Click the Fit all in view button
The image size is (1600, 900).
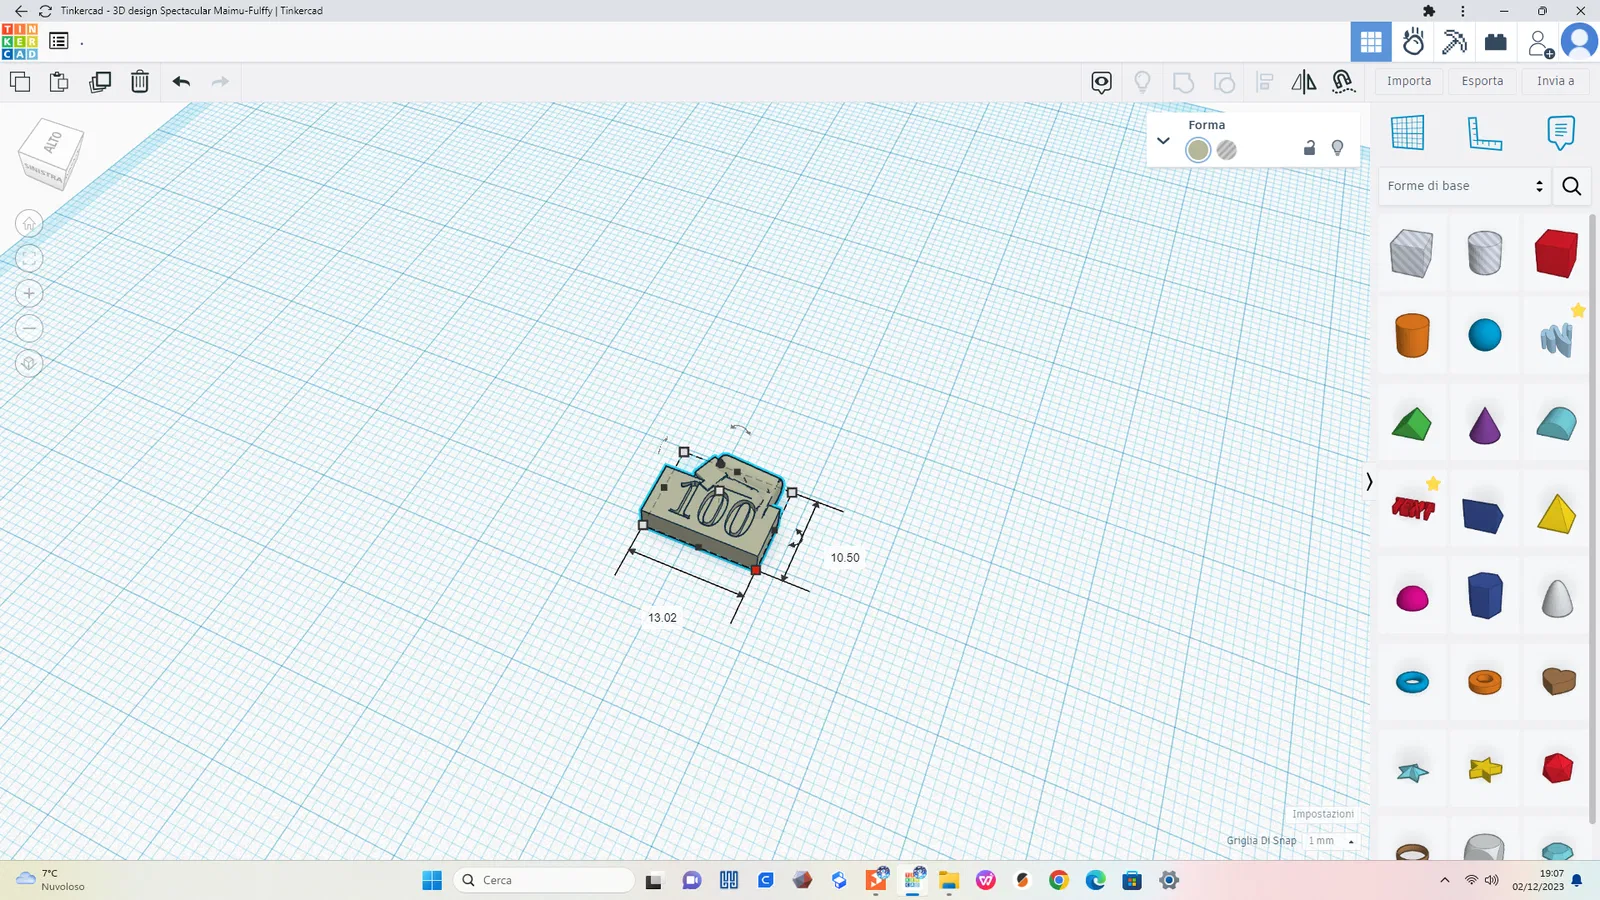tap(29, 258)
